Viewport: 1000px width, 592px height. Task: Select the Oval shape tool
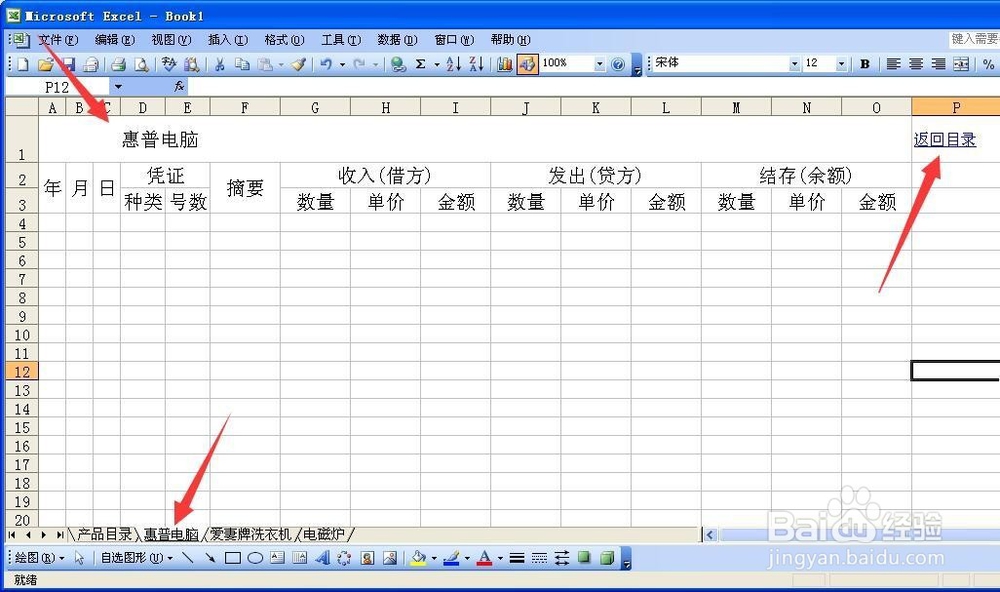pos(255,558)
